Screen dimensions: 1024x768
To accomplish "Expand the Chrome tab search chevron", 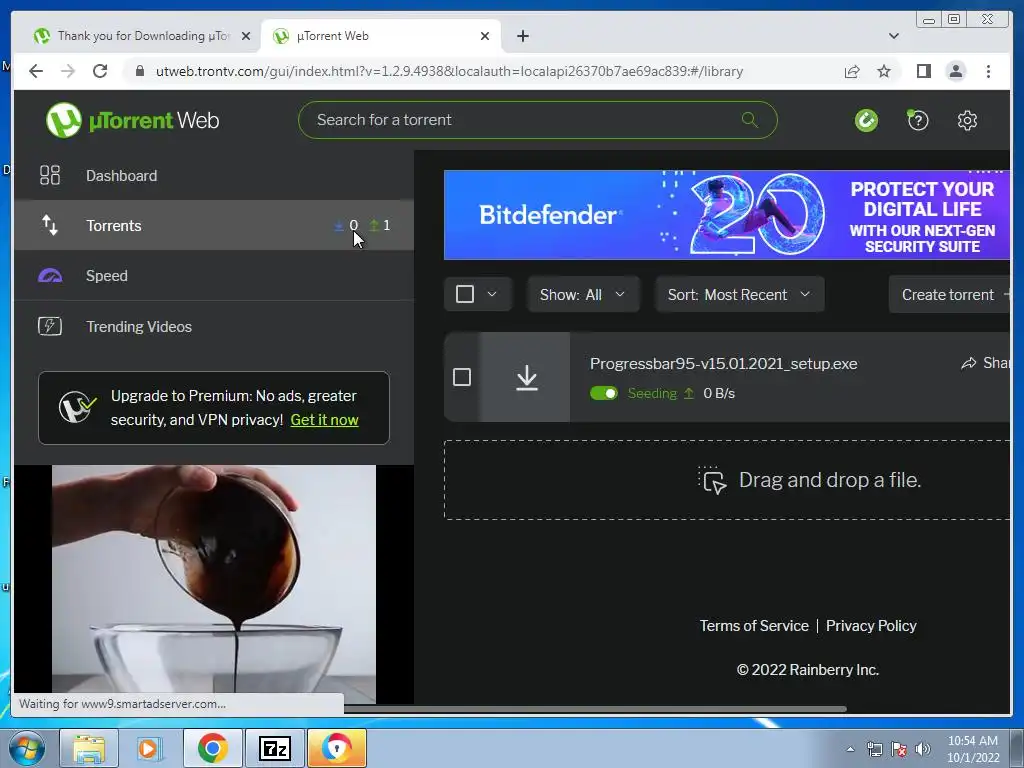I will pos(893,36).
